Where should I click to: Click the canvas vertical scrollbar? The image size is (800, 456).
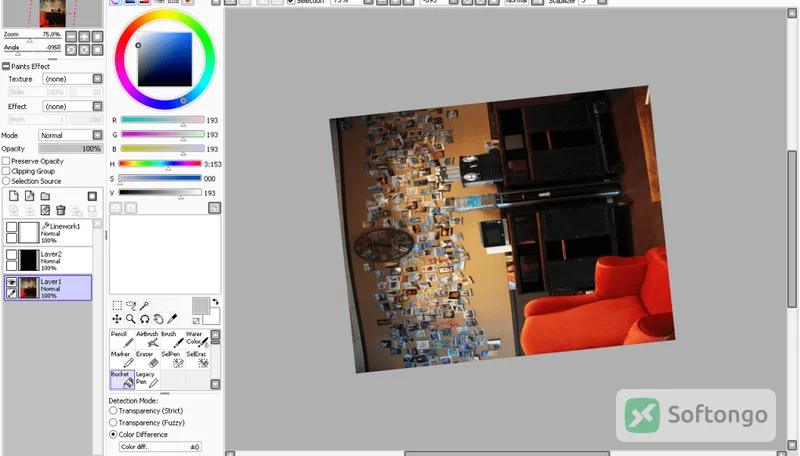[791, 230]
